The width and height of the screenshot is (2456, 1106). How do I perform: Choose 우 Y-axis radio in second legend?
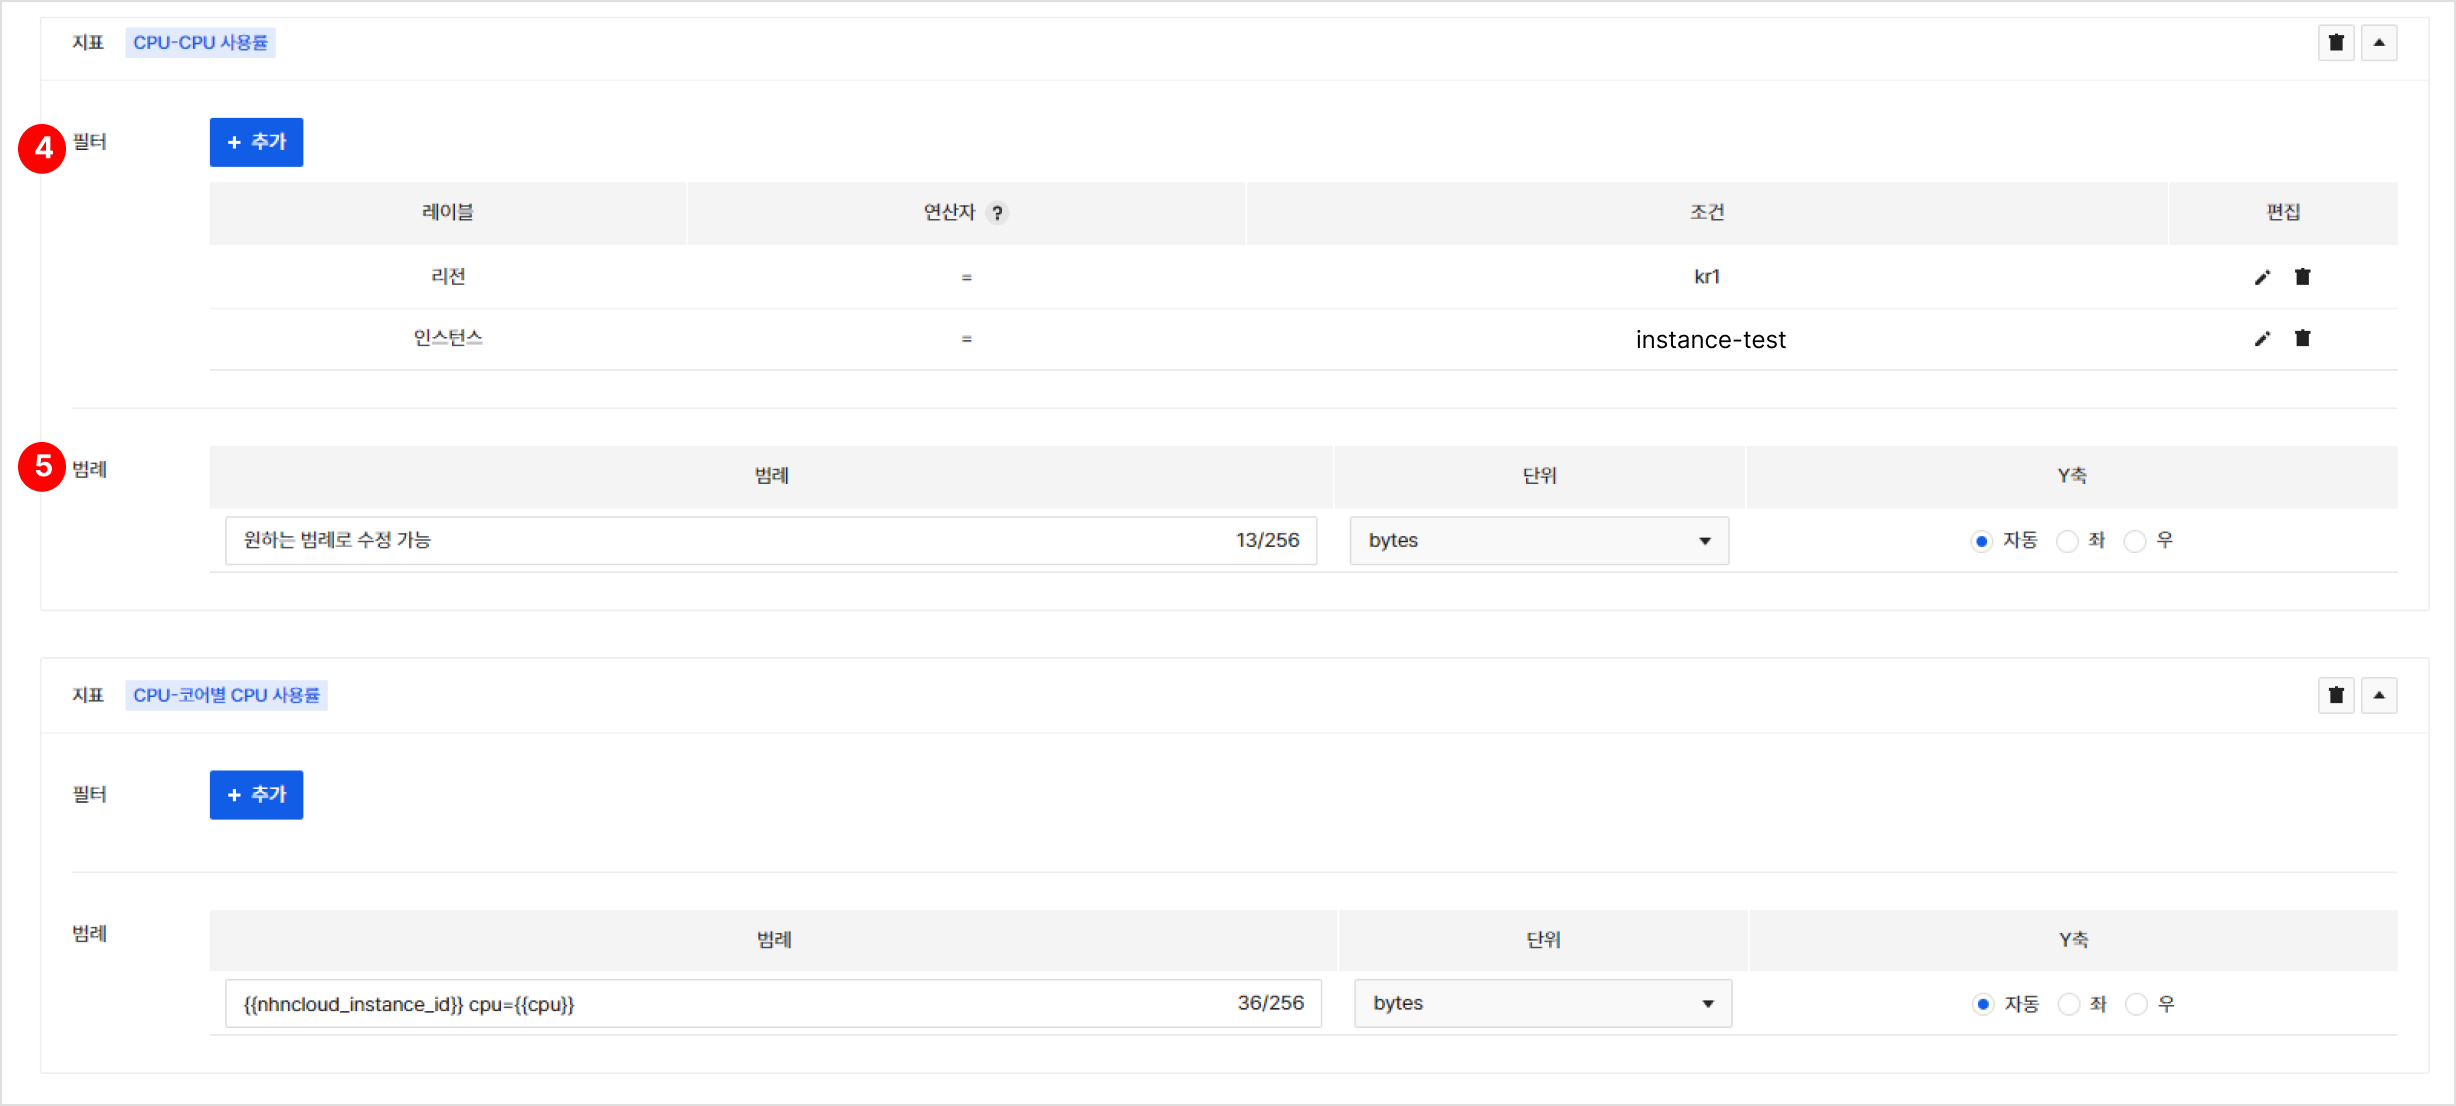pos(2136,1004)
